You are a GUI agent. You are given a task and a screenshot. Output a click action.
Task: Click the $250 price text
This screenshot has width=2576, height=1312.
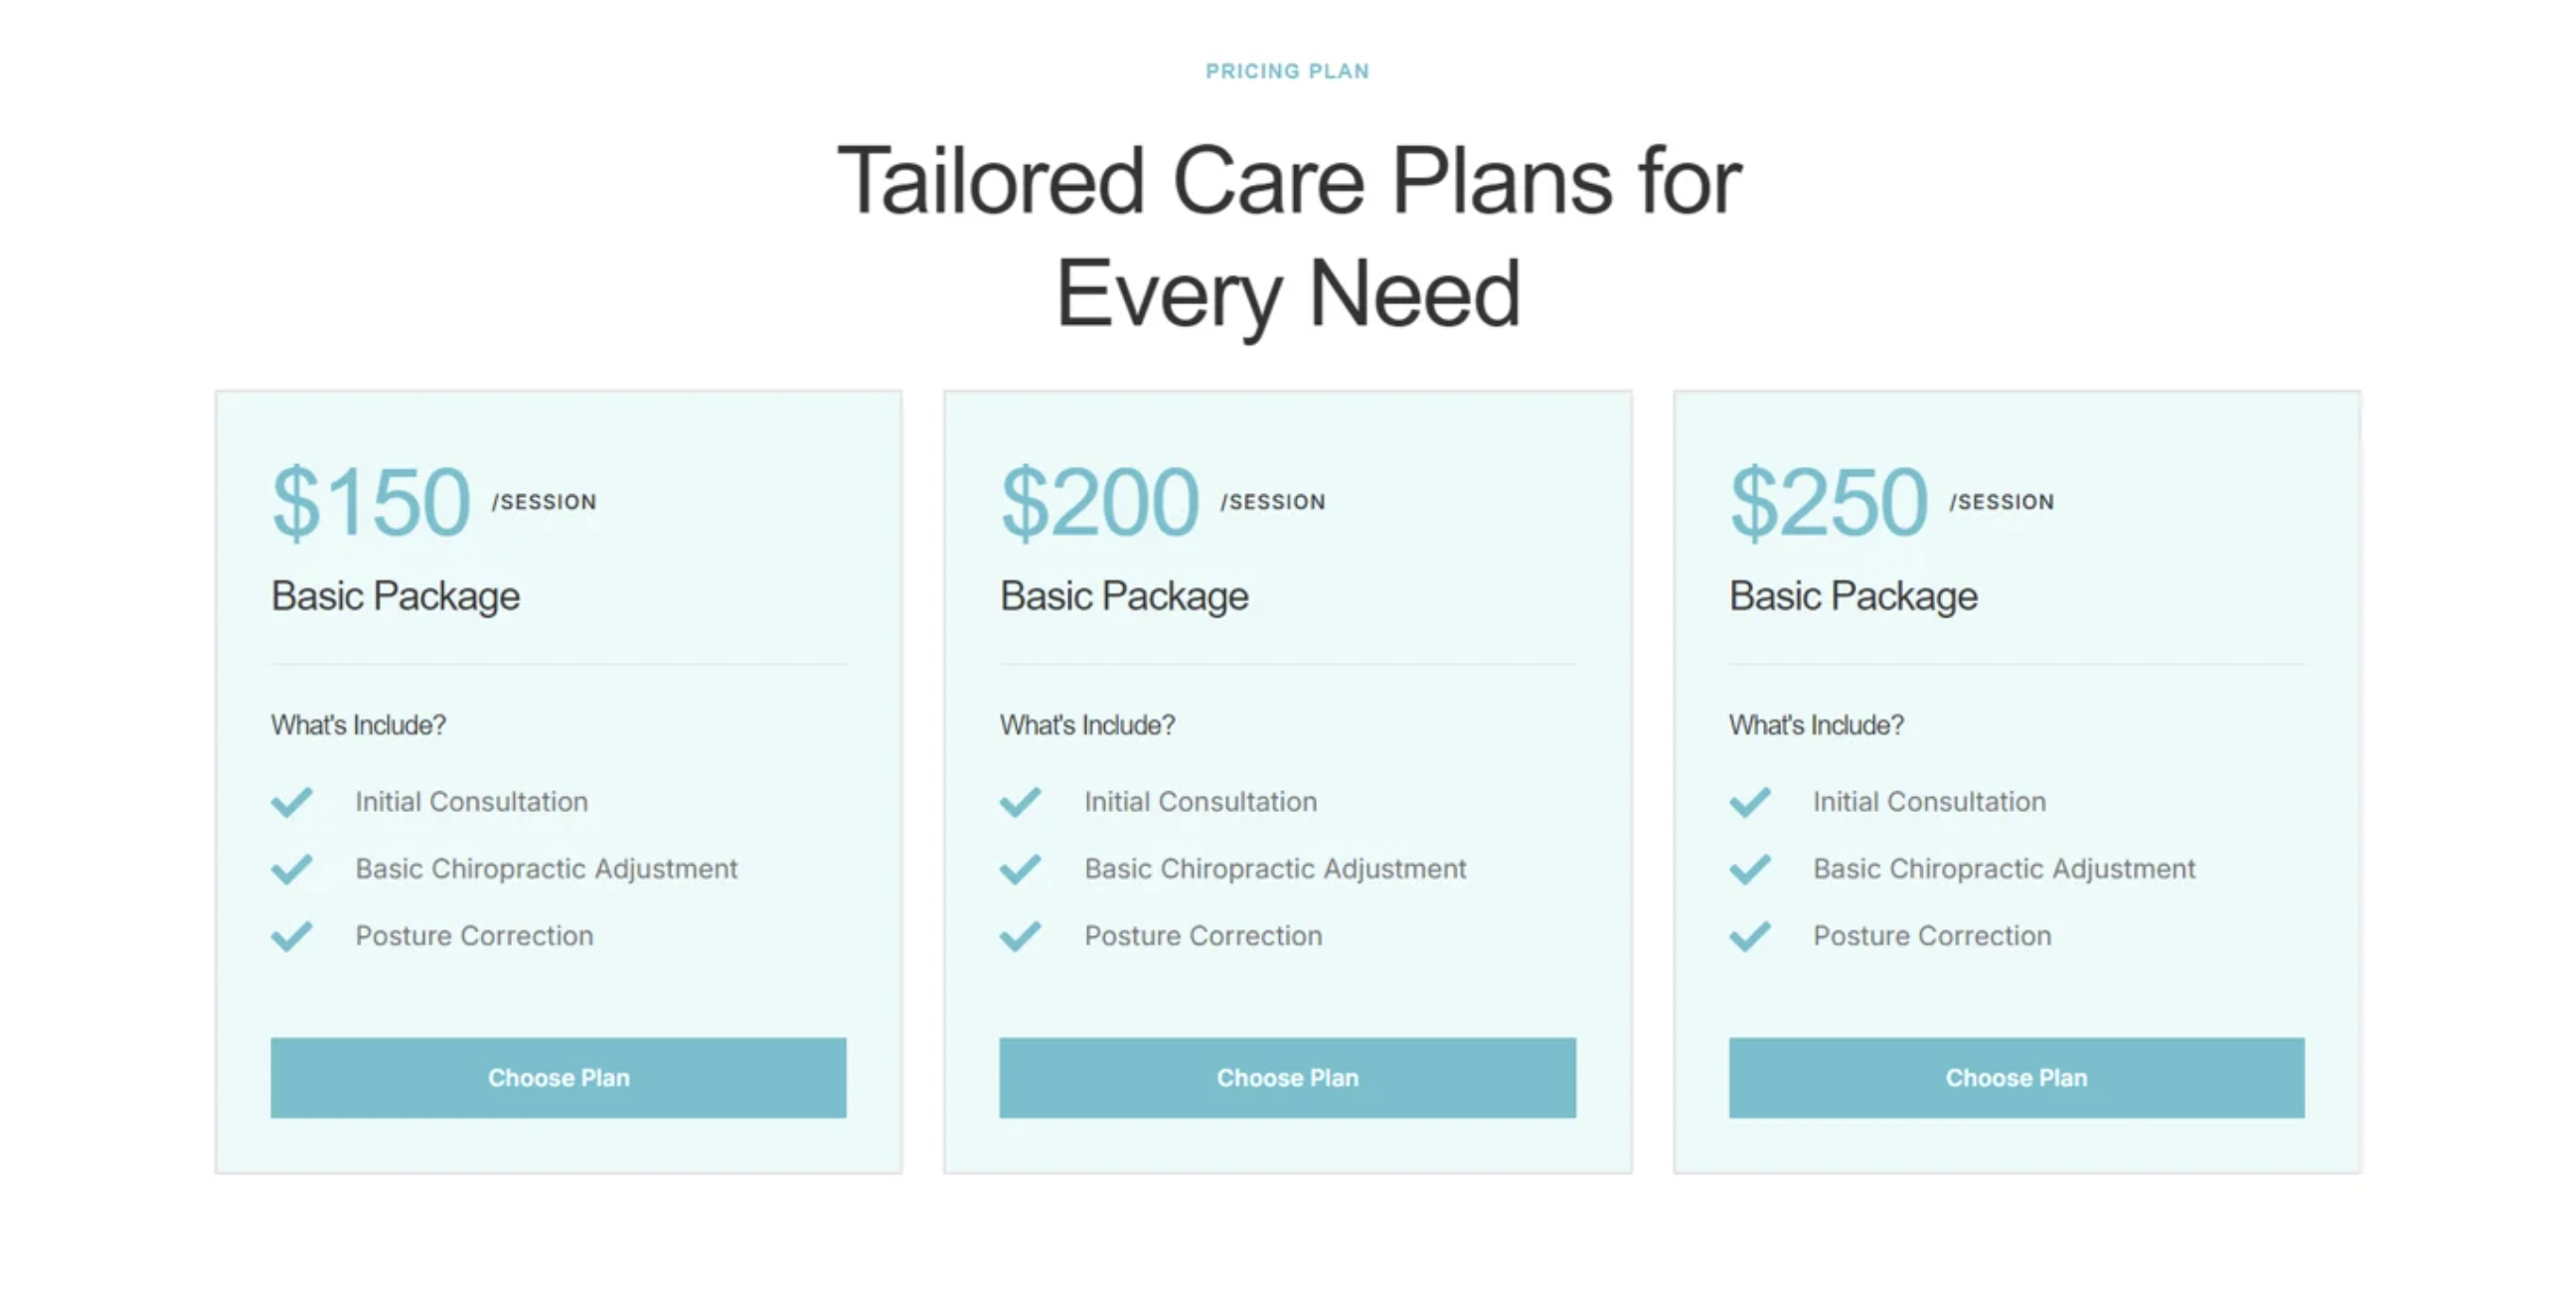click(x=1829, y=502)
